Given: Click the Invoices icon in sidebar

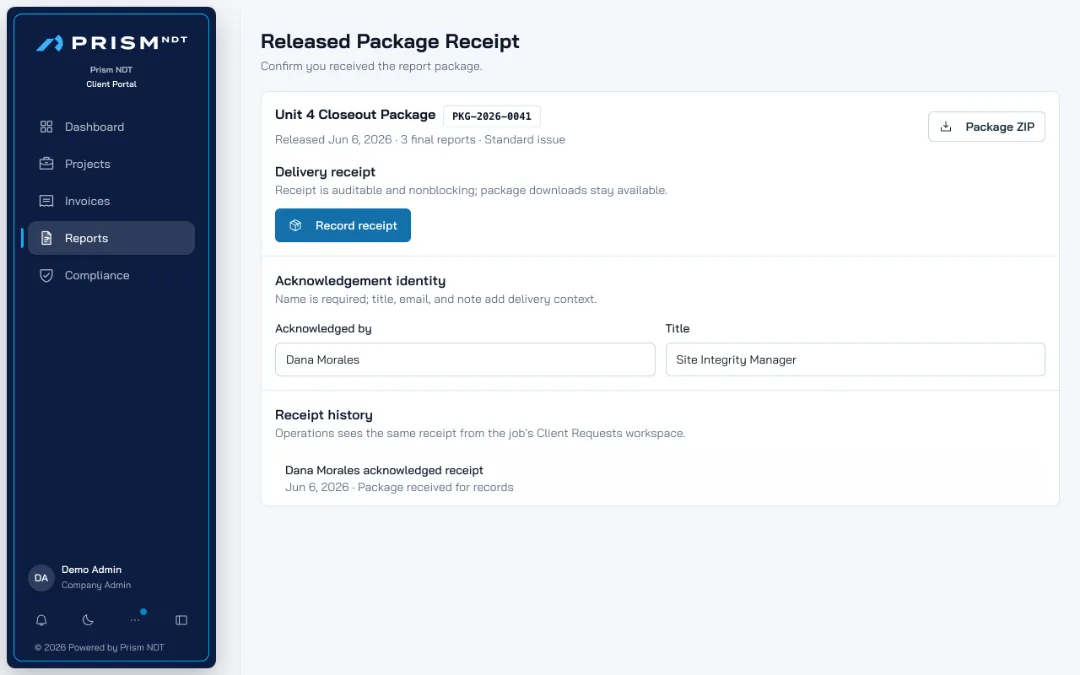Looking at the screenshot, I should (x=46, y=201).
